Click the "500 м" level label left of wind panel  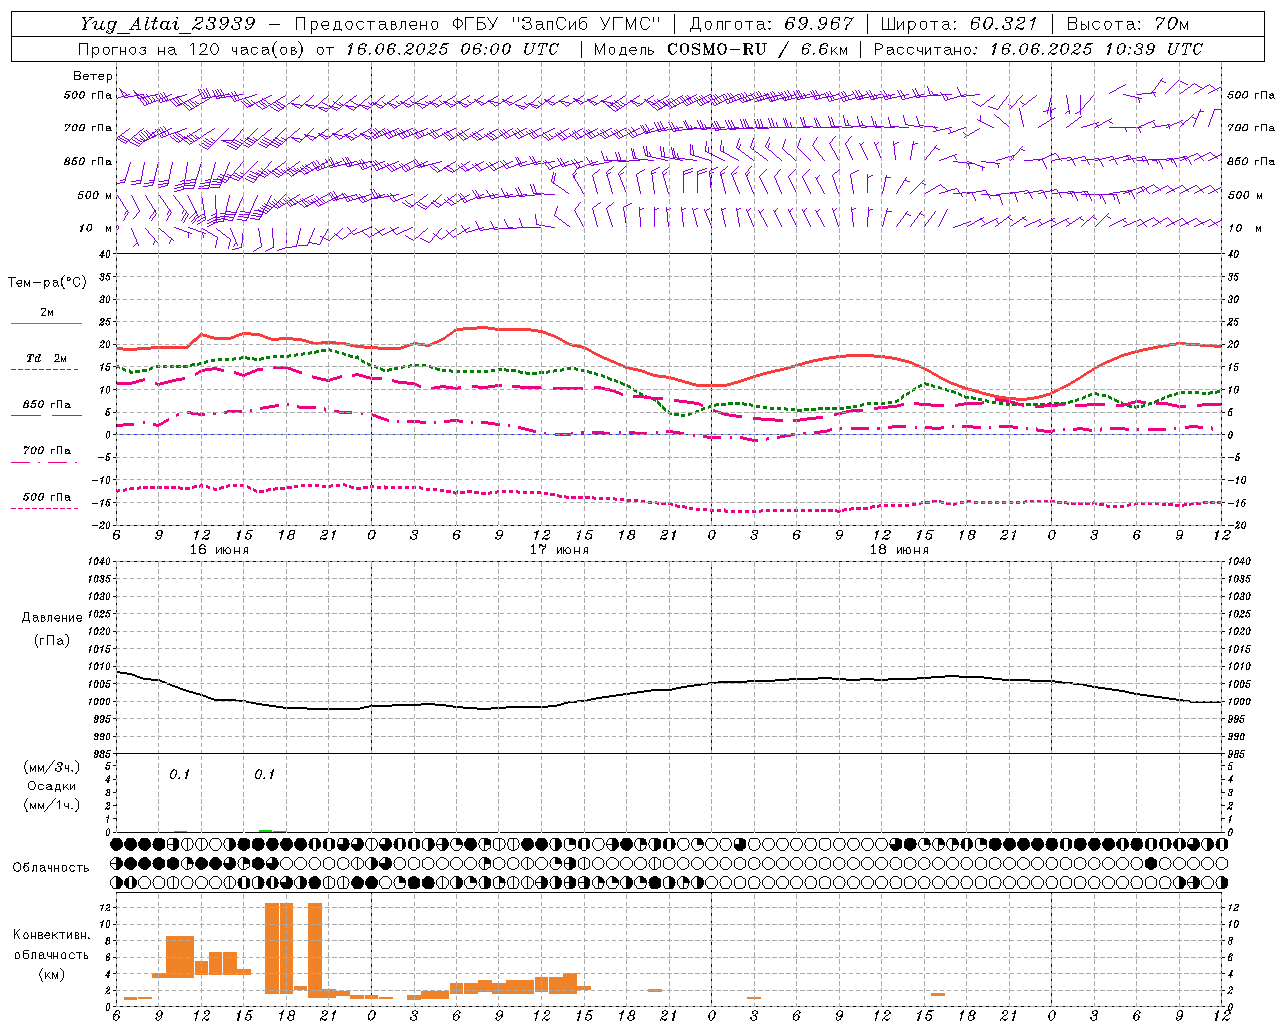(95, 195)
